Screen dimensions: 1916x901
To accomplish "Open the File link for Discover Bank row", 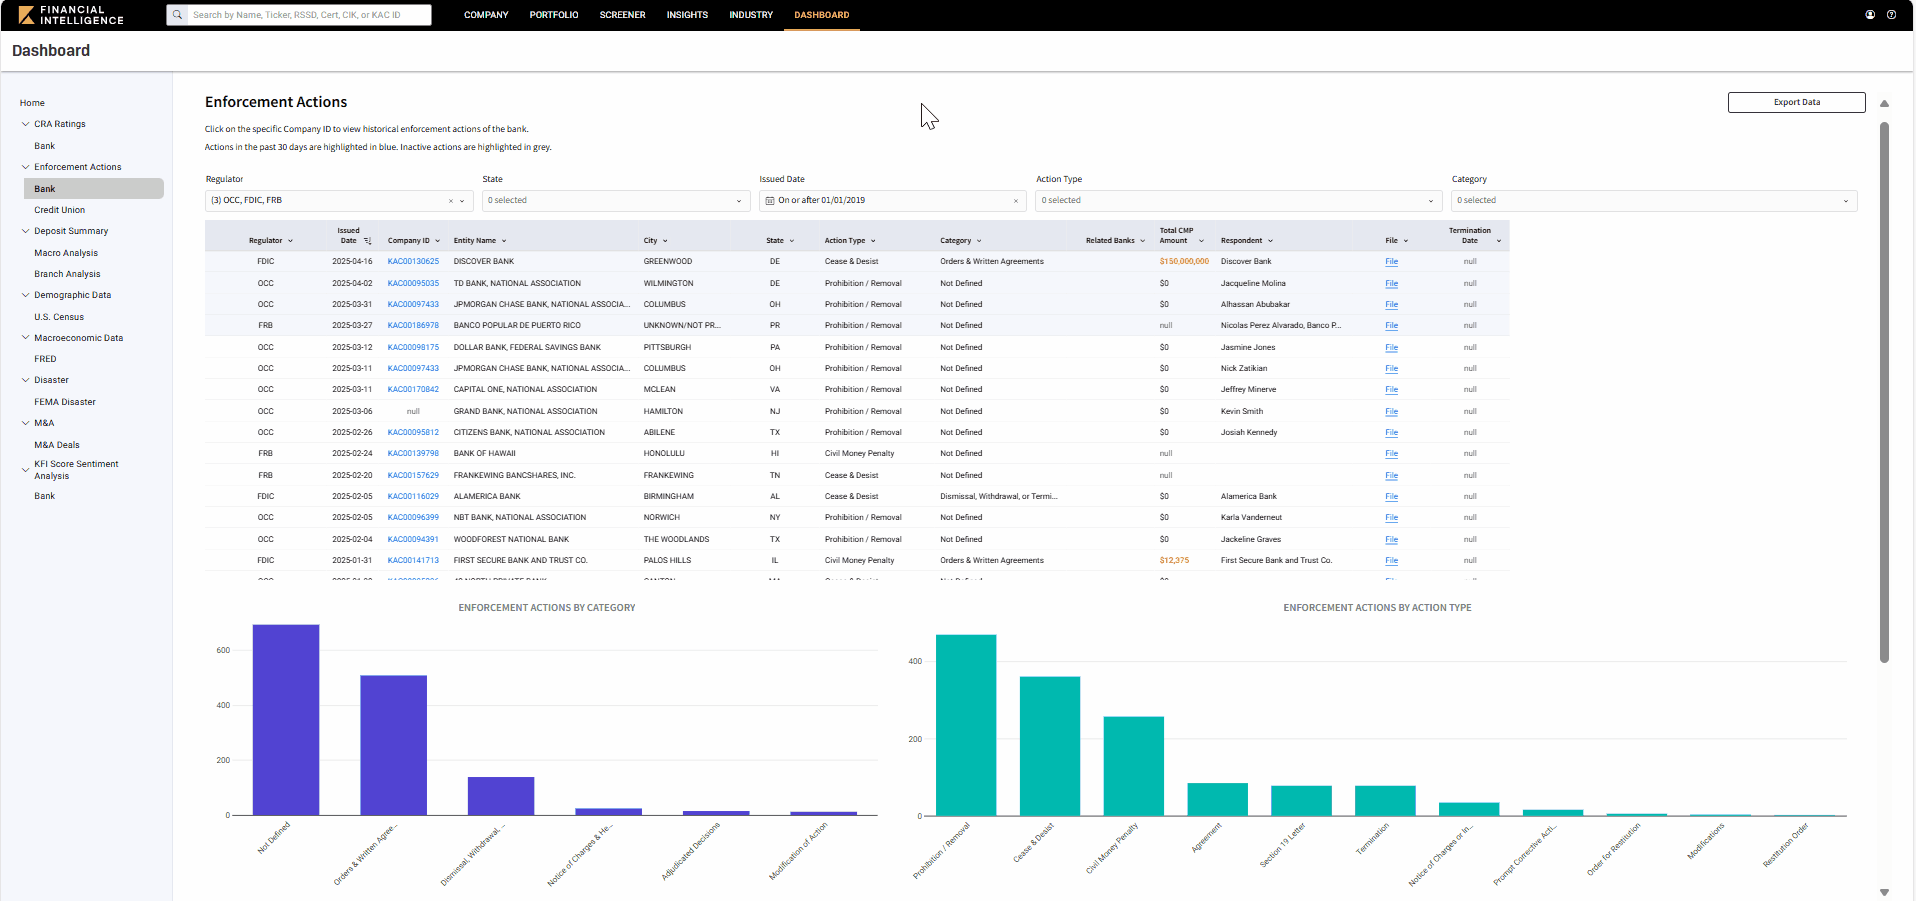I will pos(1391,262).
